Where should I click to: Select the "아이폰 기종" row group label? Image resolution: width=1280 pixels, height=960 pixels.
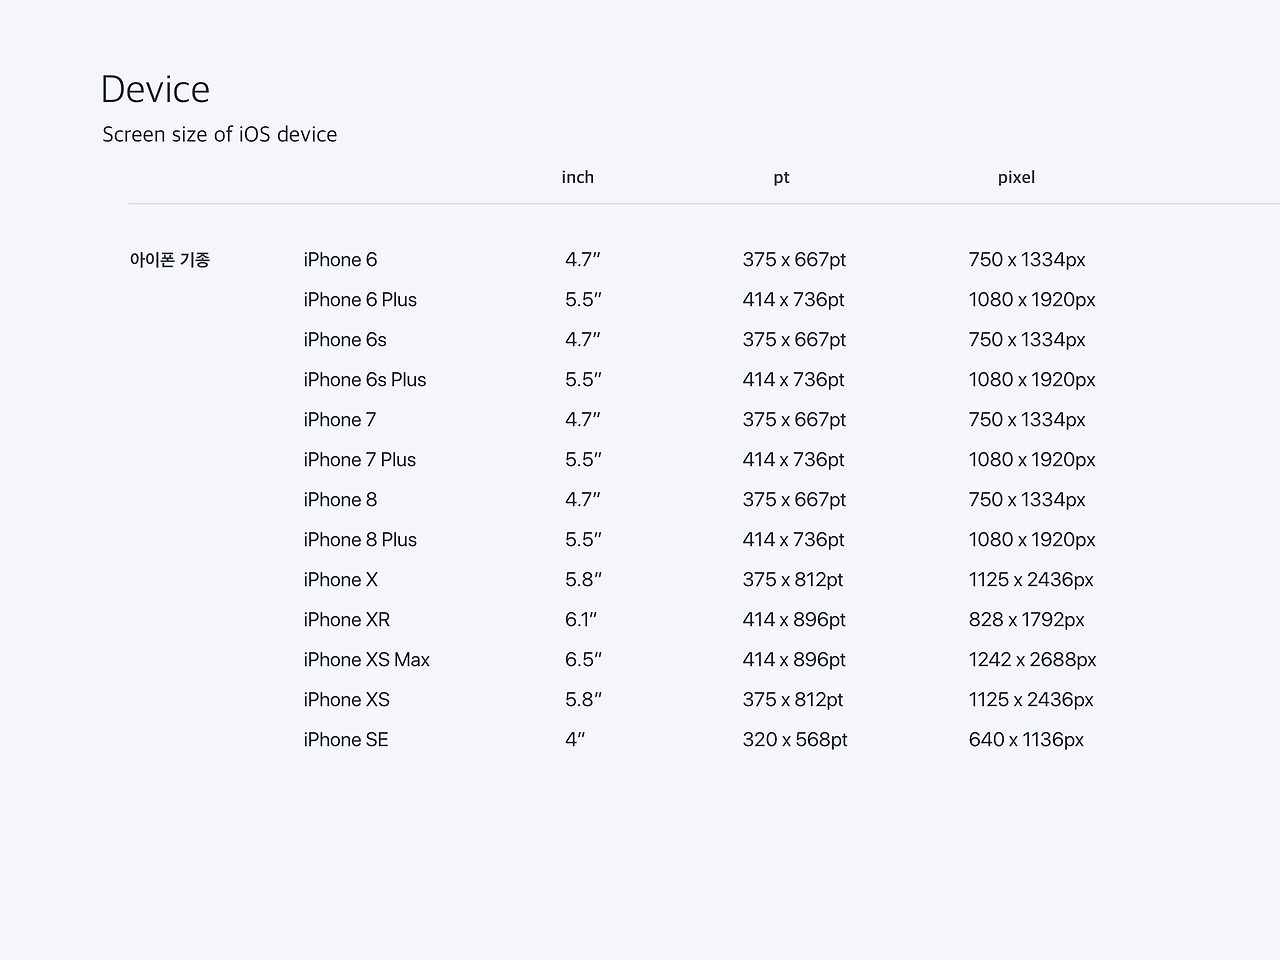(x=170, y=260)
